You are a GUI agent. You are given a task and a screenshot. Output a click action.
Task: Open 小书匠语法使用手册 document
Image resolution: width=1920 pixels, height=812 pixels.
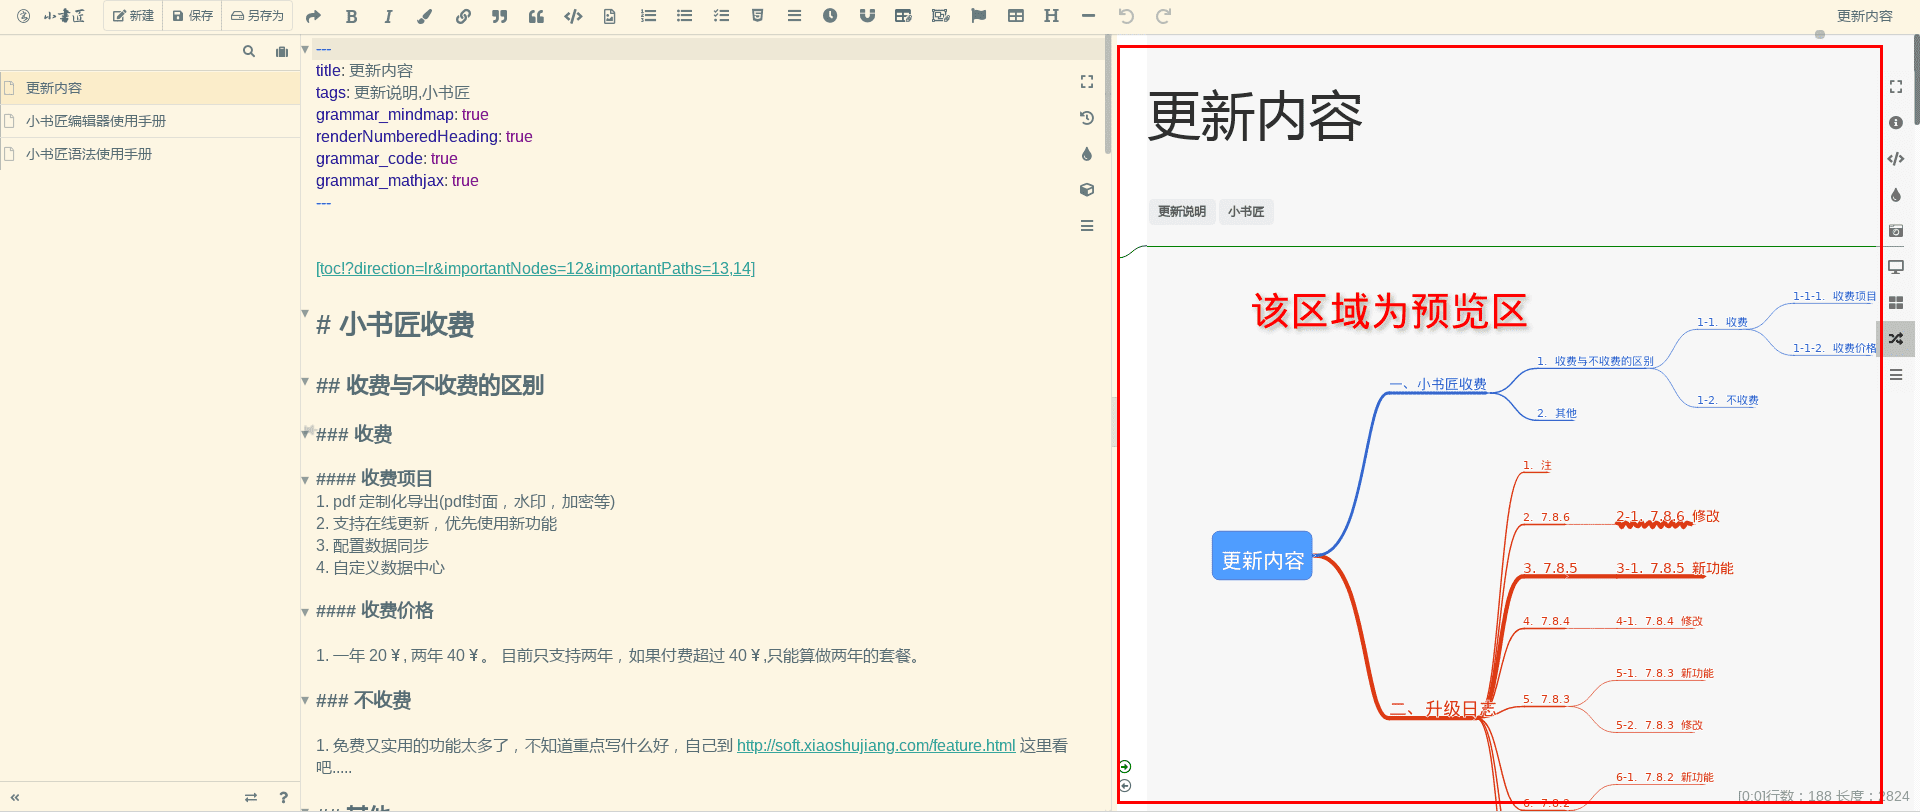(150, 154)
